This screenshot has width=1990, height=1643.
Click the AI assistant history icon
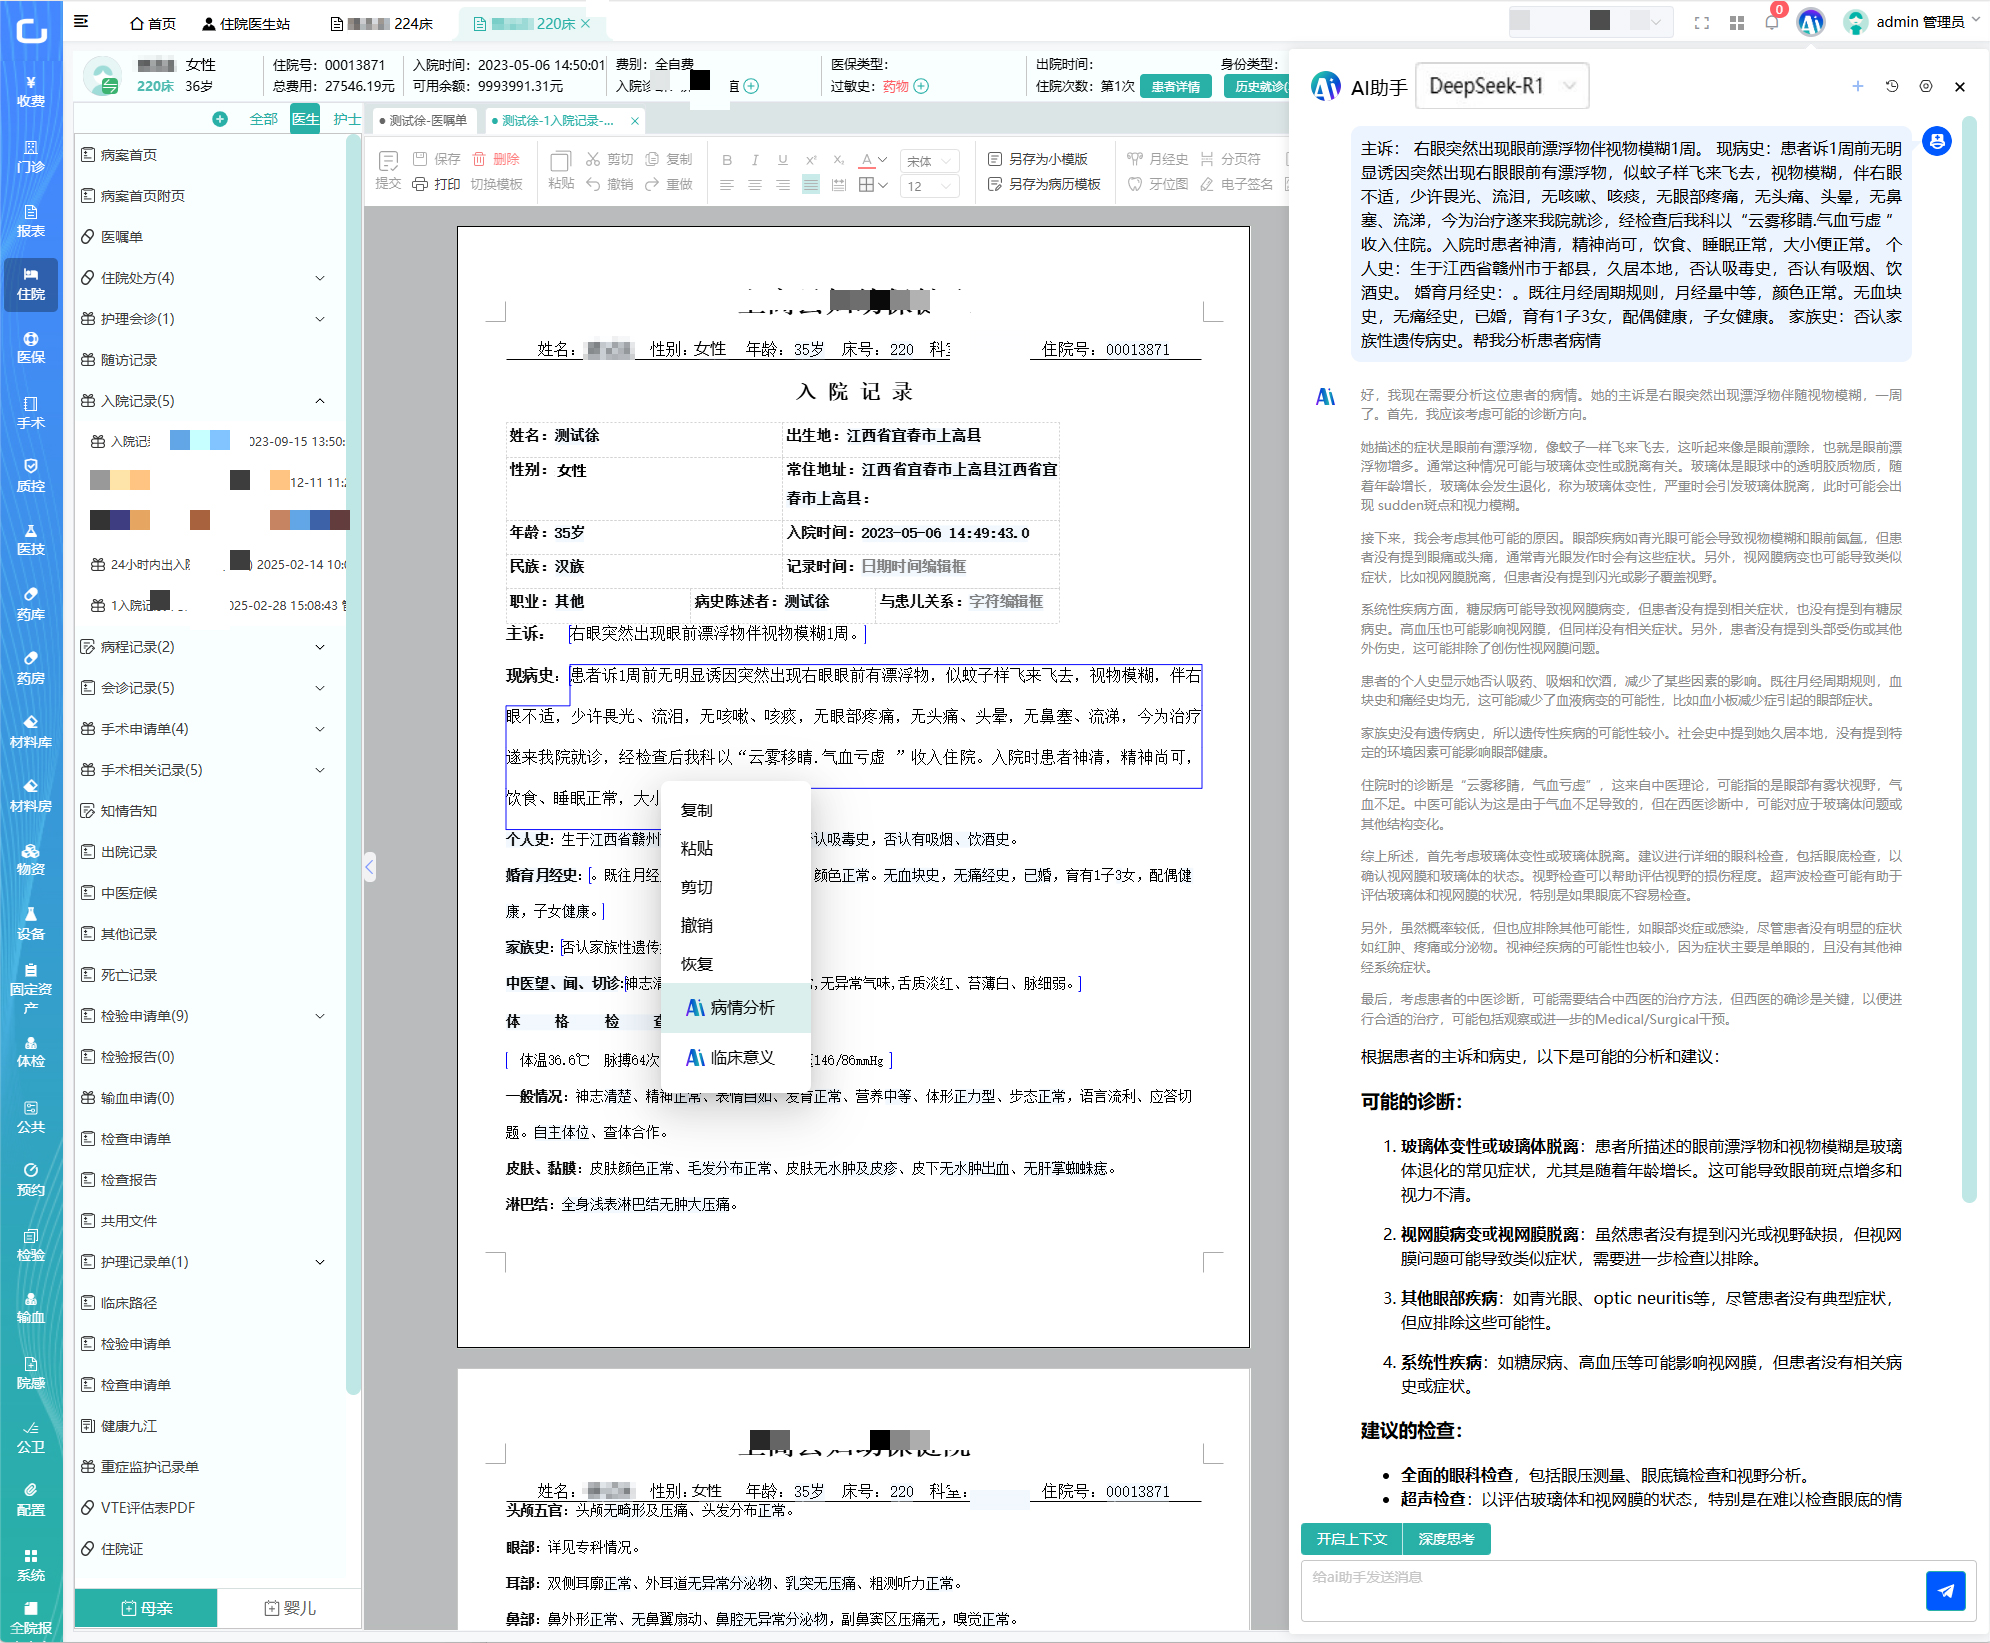point(1892,86)
